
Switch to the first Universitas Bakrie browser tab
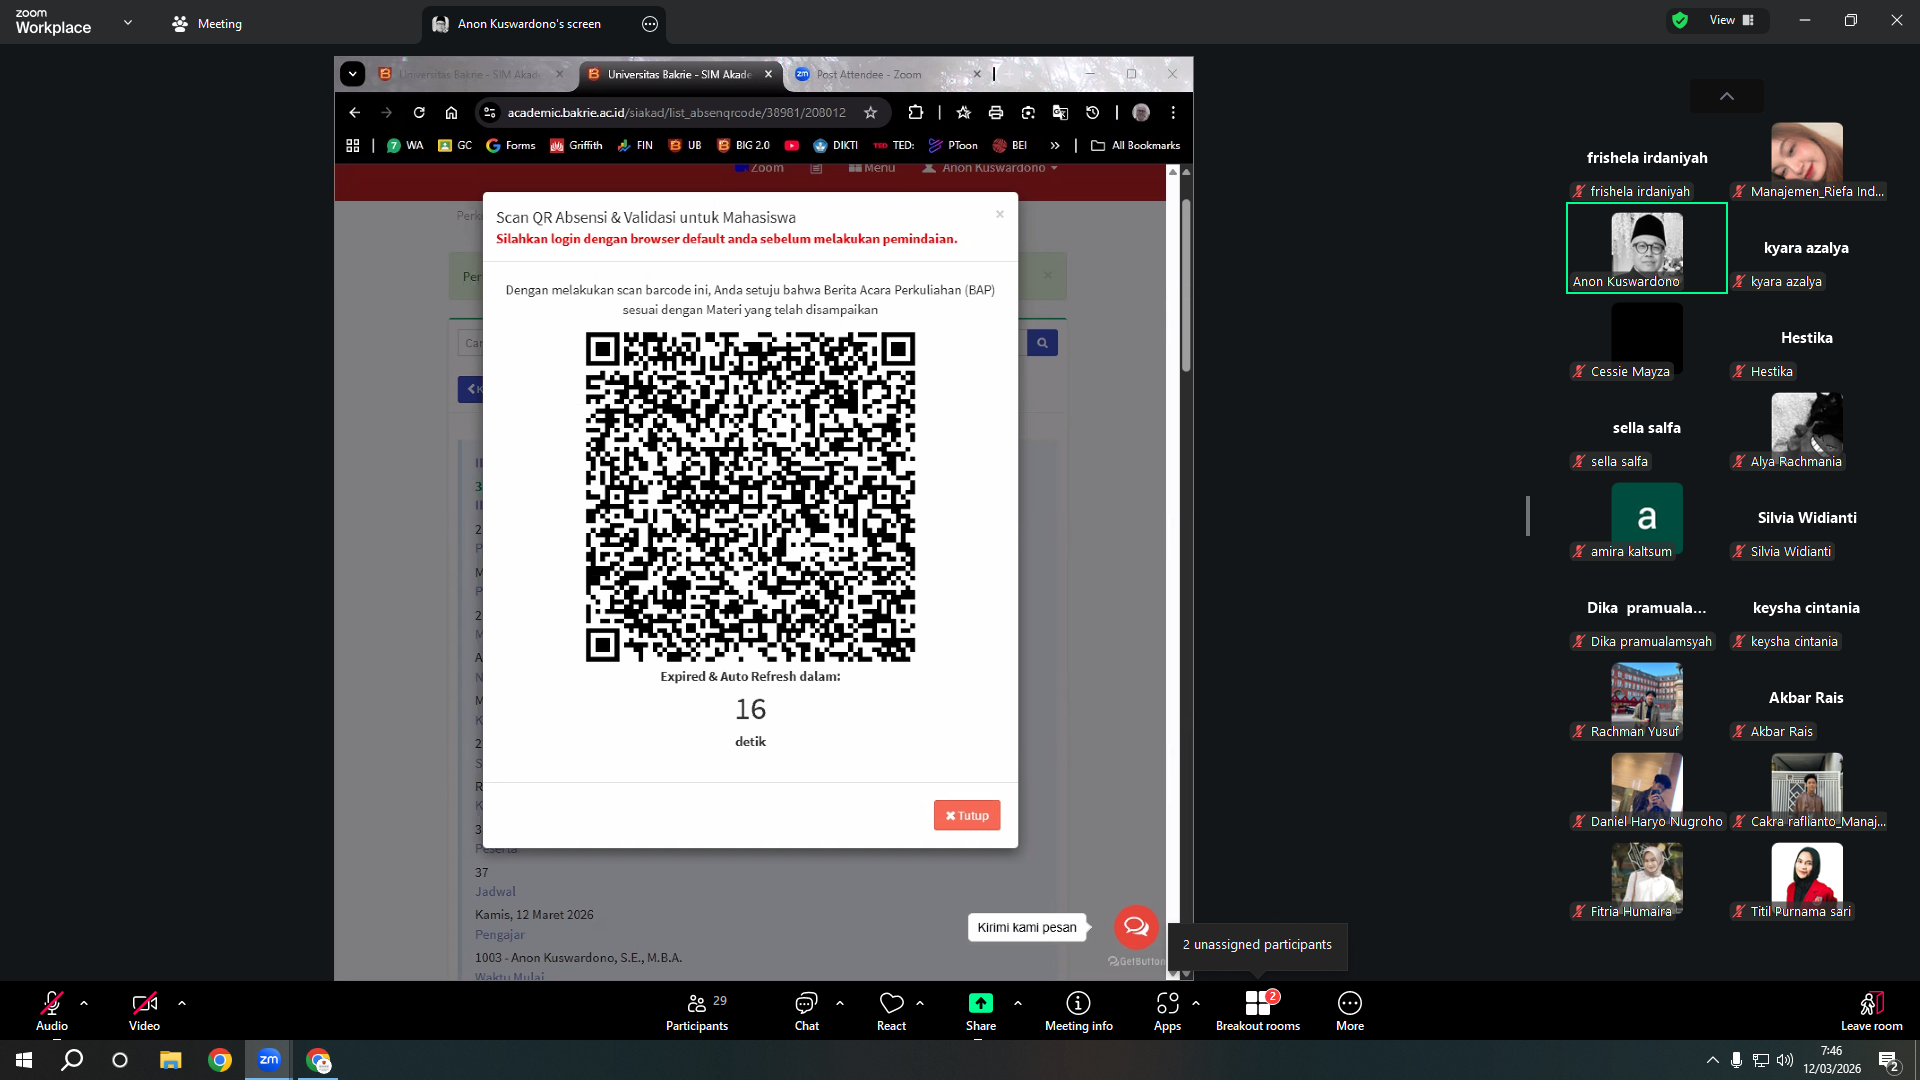pyautogui.click(x=468, y=74)
